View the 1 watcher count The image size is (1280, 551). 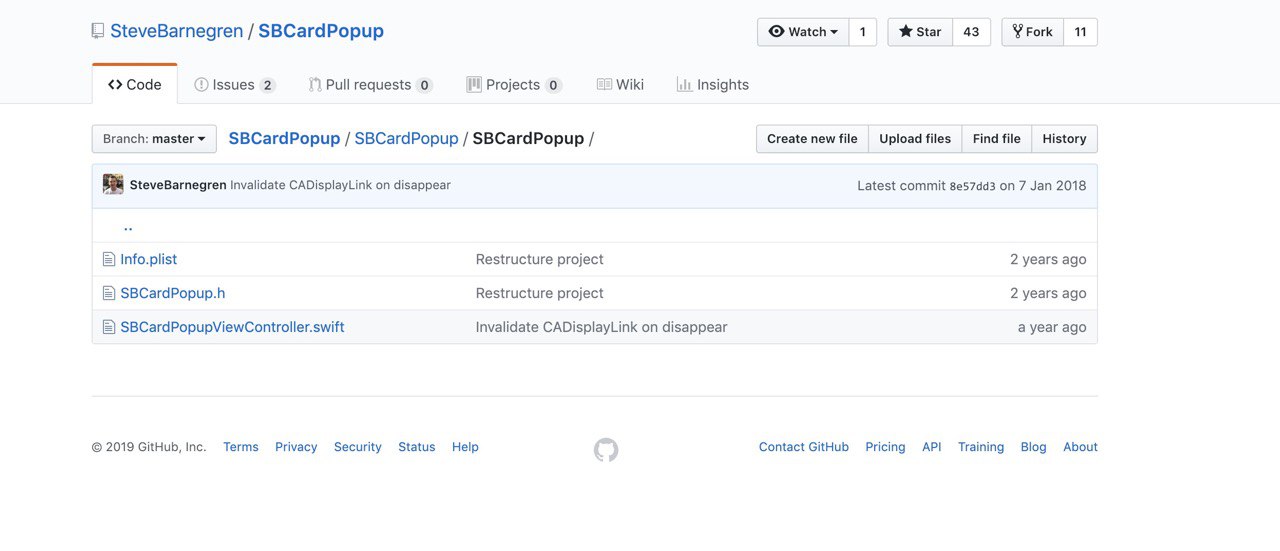[x=863, y=32]
